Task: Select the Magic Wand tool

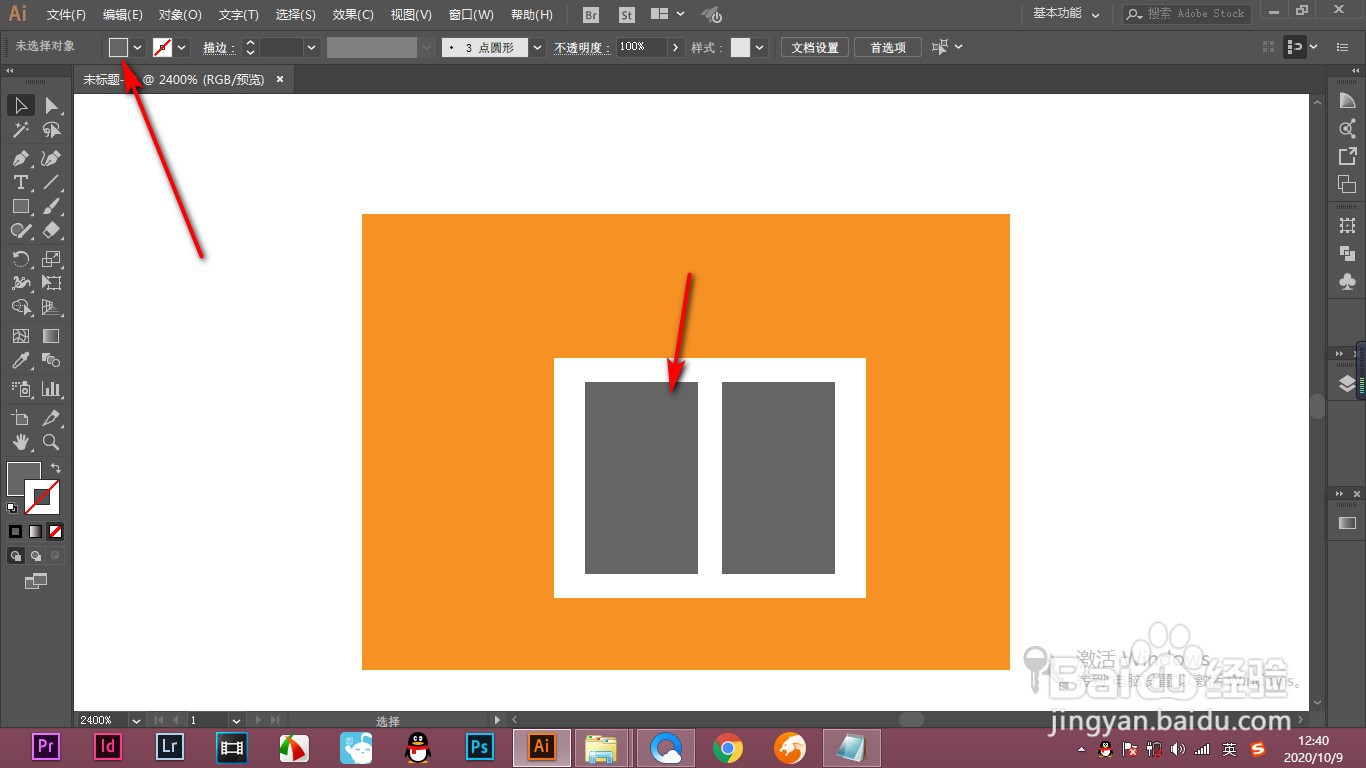Action: click(20, 130)
